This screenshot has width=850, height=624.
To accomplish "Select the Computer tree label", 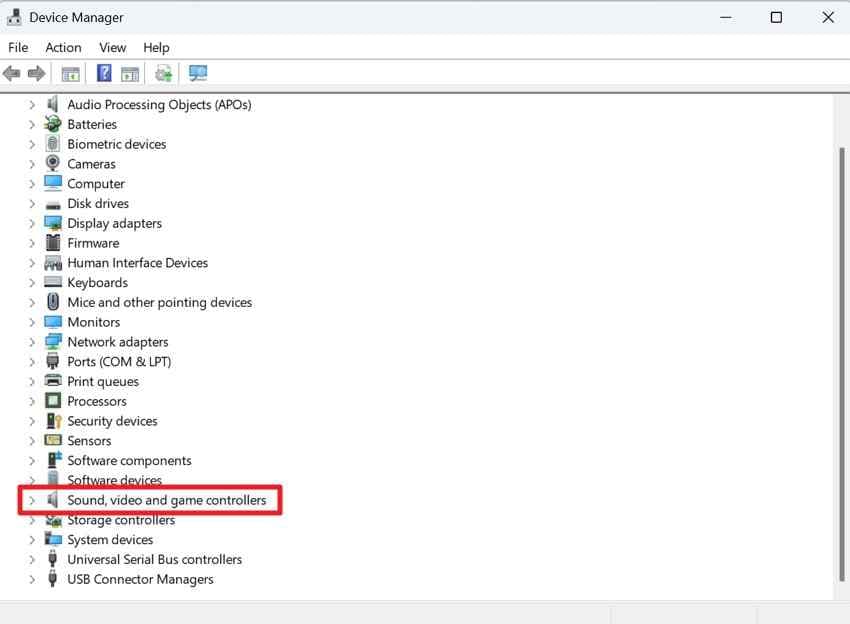I will (96, 184).
